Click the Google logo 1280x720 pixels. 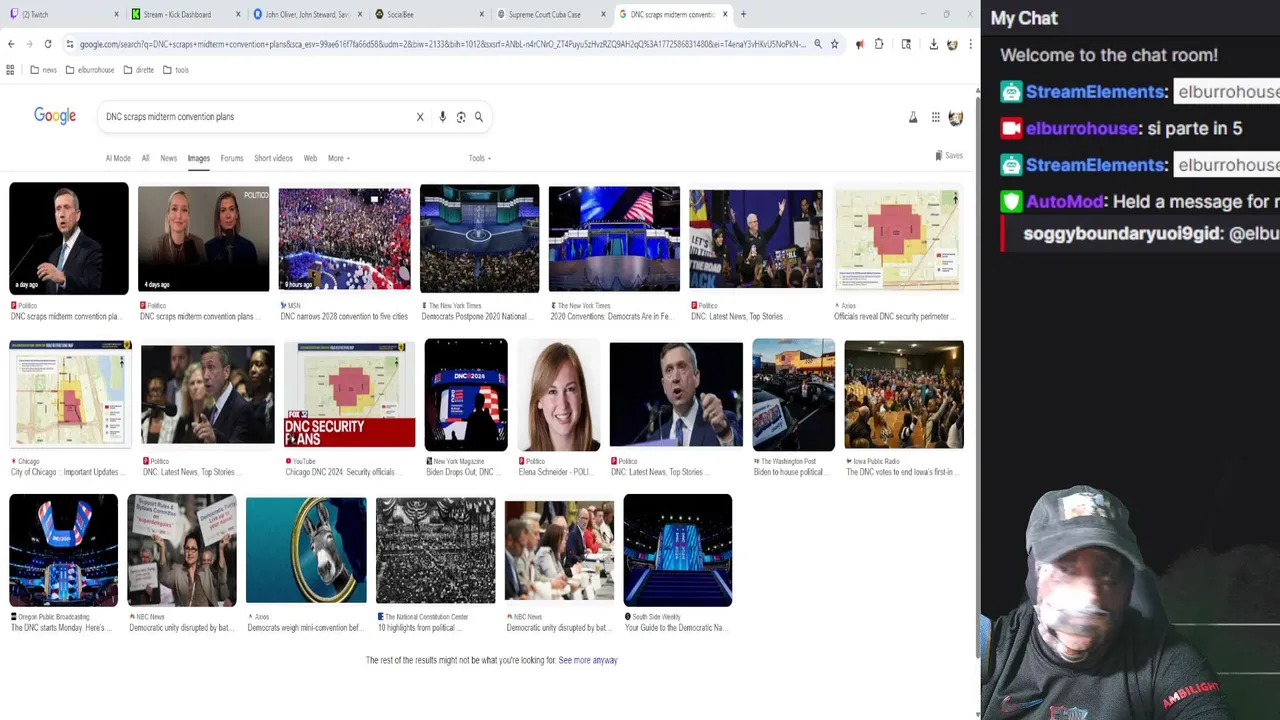click(55, 116)
